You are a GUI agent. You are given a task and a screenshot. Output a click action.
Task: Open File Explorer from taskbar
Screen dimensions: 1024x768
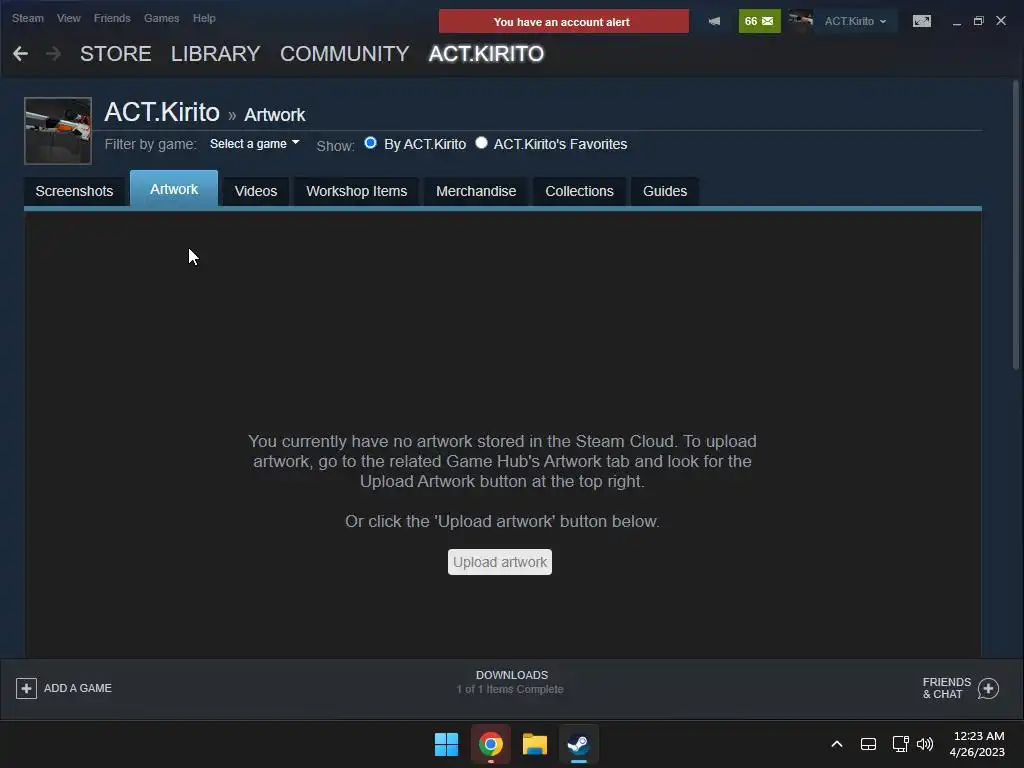(x=534, y=744)
